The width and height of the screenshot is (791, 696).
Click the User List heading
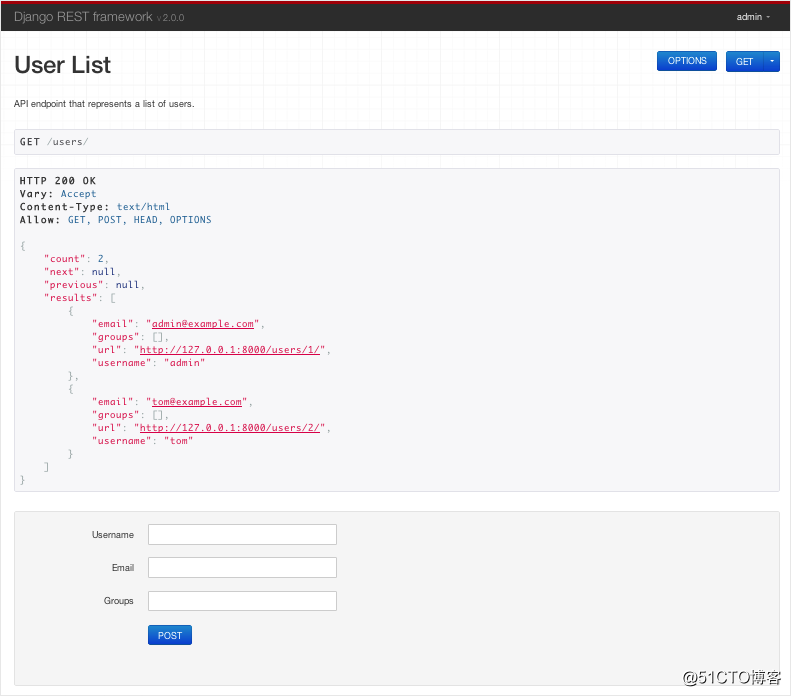click(63, 65)
